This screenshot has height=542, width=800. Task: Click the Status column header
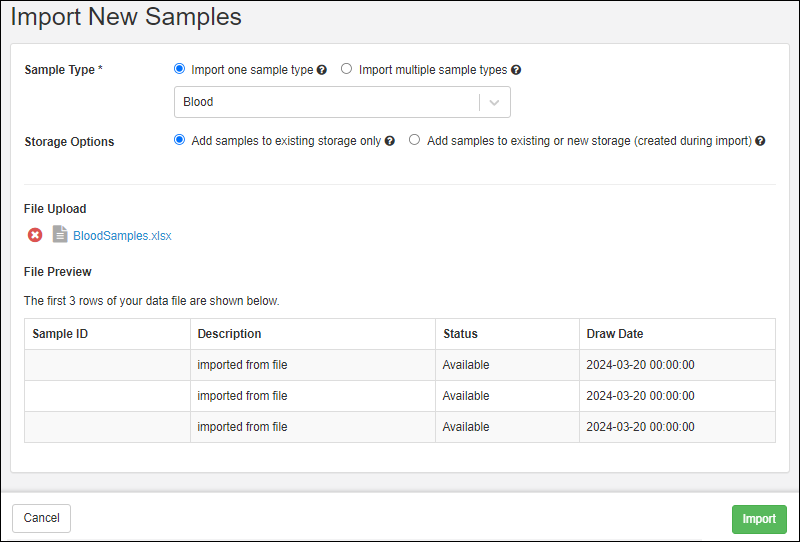coord(460,334)
